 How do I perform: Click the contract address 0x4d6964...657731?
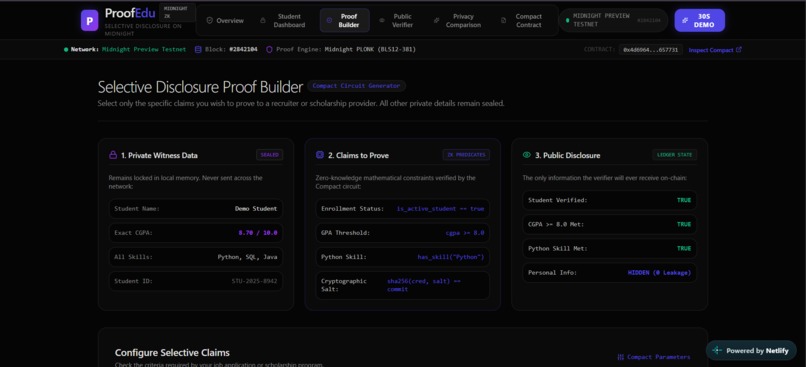pyautogui.click(x=651, y=50)
